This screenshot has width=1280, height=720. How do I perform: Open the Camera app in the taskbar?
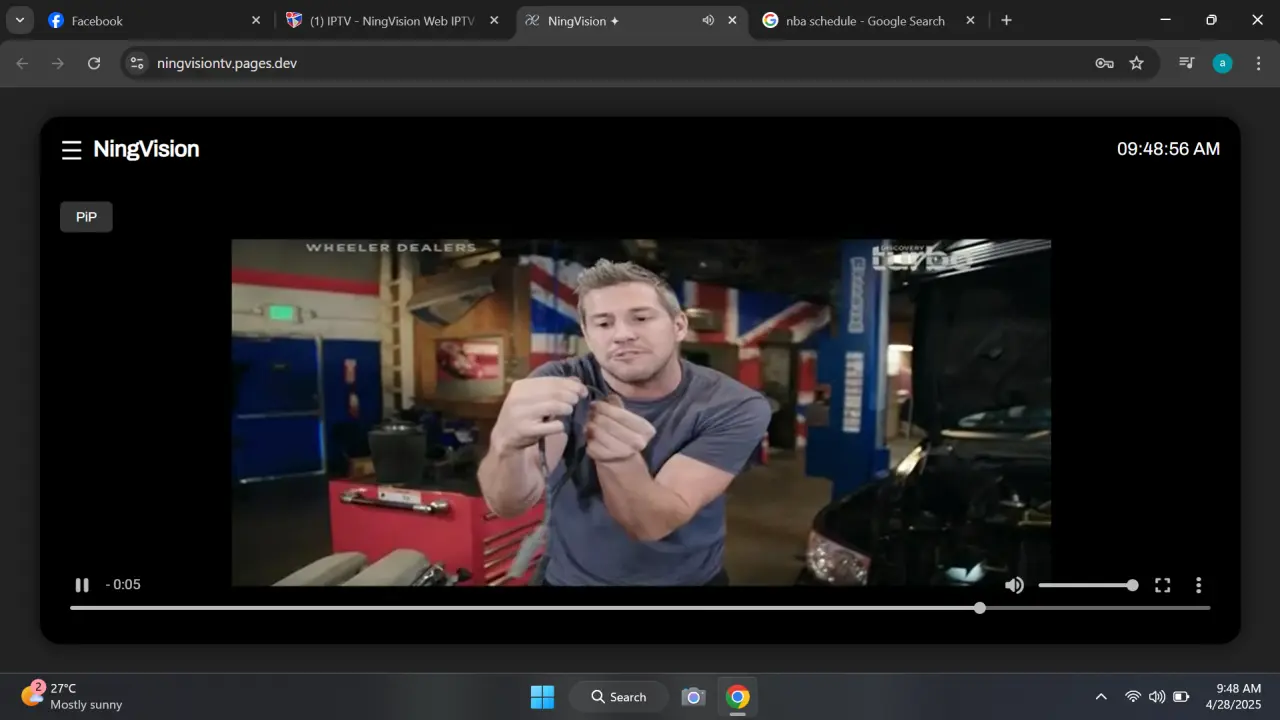tap(693, 697)
